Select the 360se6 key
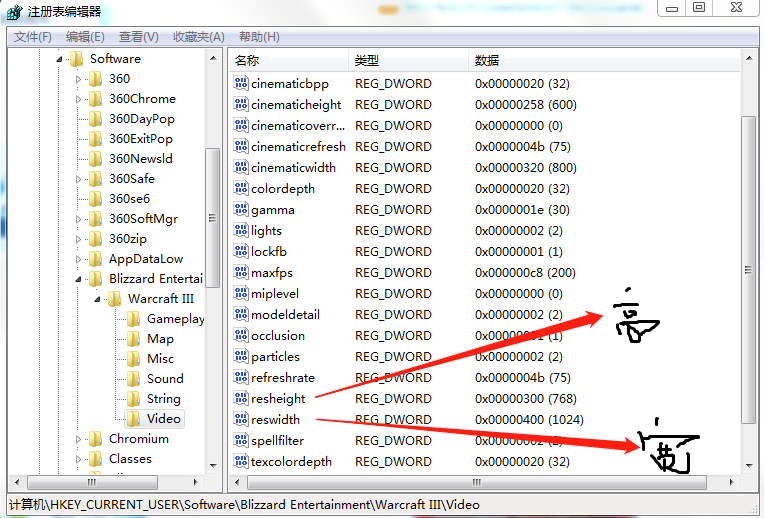This screenshot has width=764, height=518. 129,199
